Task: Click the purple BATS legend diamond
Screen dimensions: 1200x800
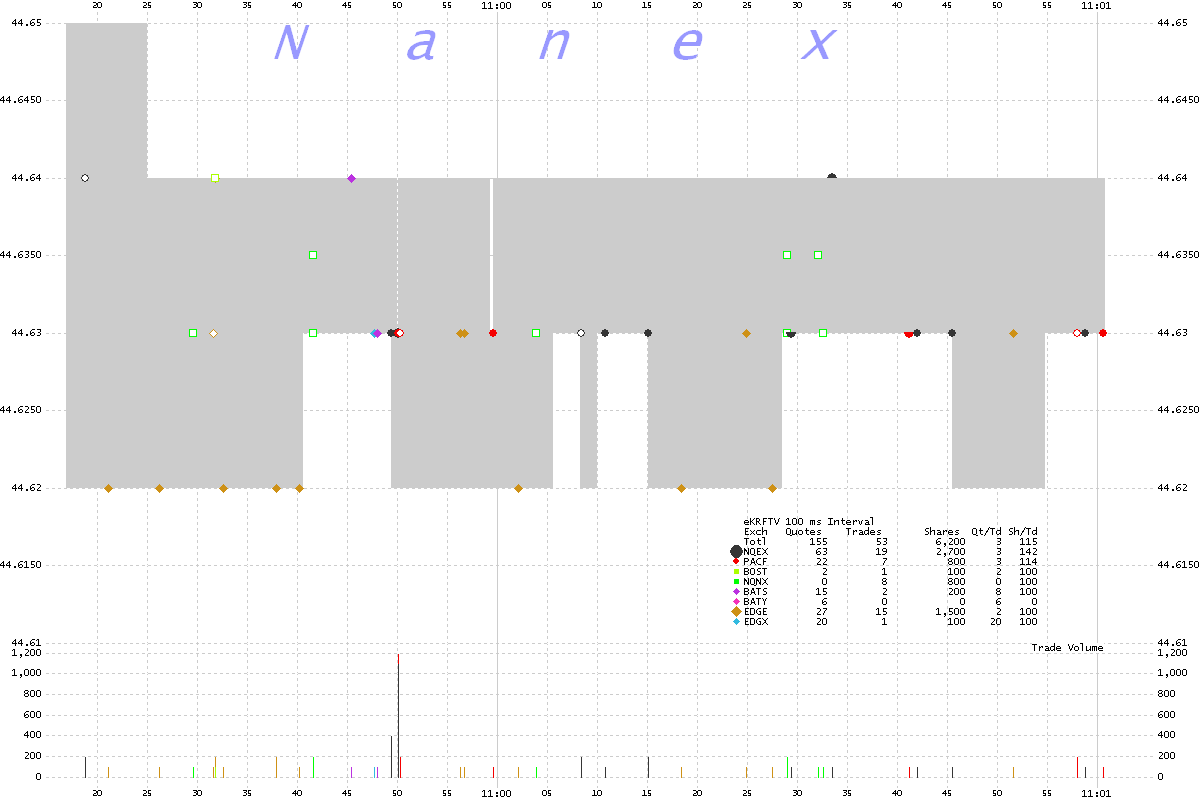Action: pos(737,592)
